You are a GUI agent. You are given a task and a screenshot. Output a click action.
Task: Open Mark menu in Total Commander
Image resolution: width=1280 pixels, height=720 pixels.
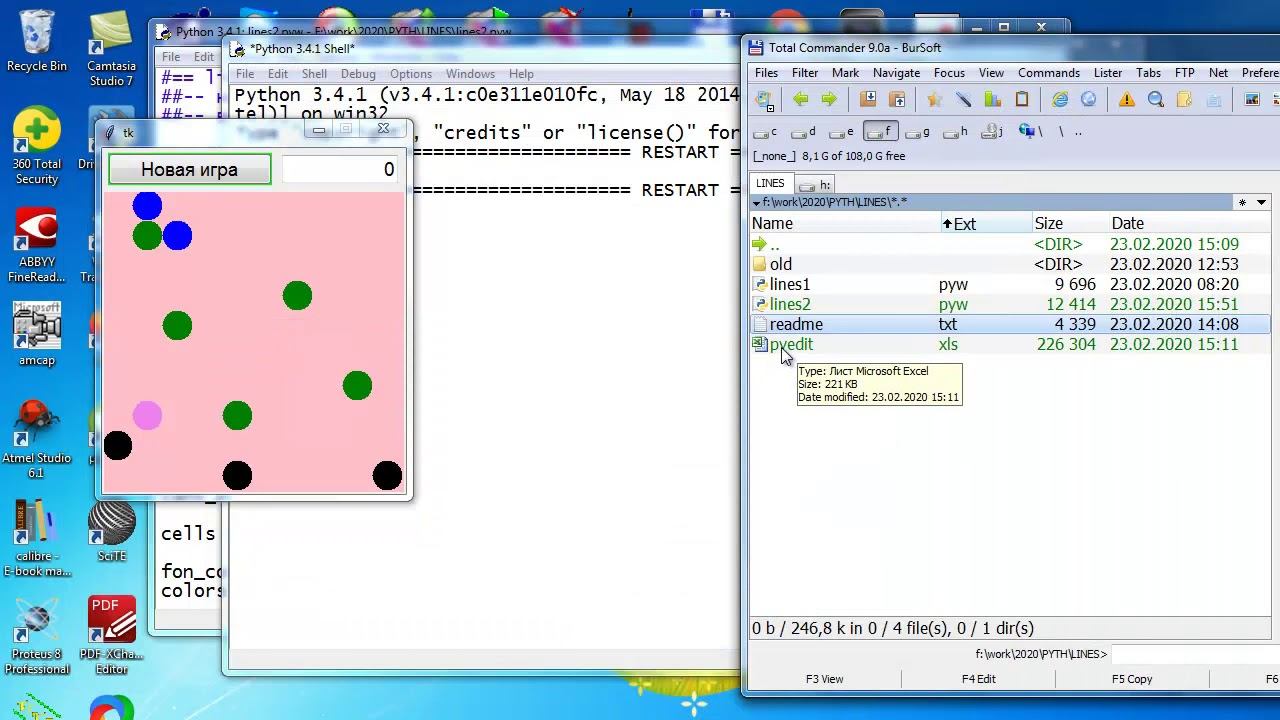[845, 73]
